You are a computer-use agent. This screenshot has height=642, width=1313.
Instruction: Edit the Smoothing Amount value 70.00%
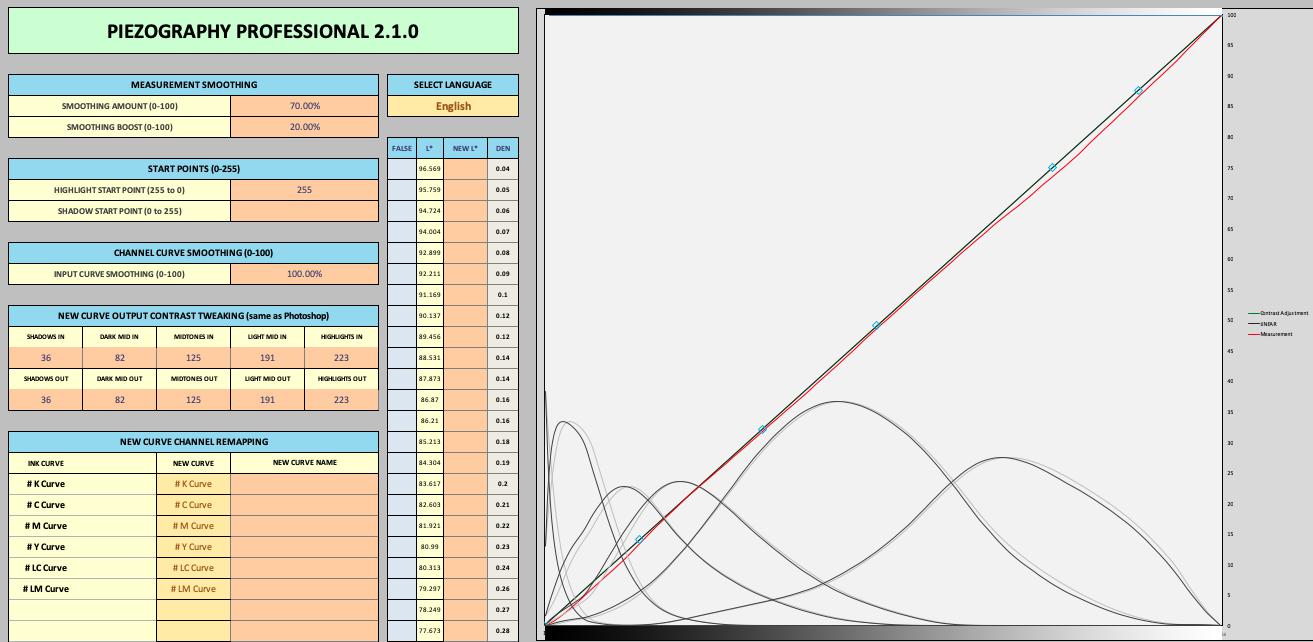click(305, 106)
